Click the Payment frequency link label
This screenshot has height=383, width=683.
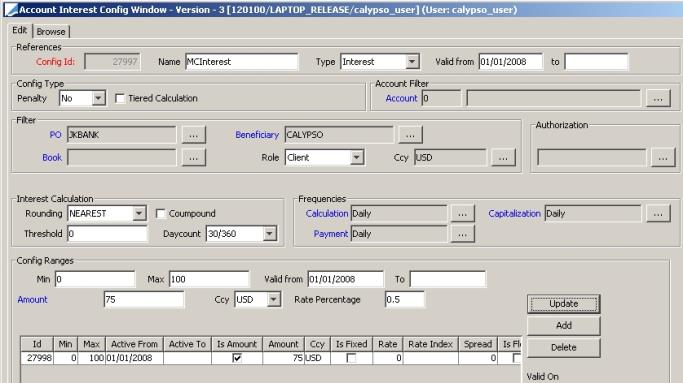coord(331,234)
